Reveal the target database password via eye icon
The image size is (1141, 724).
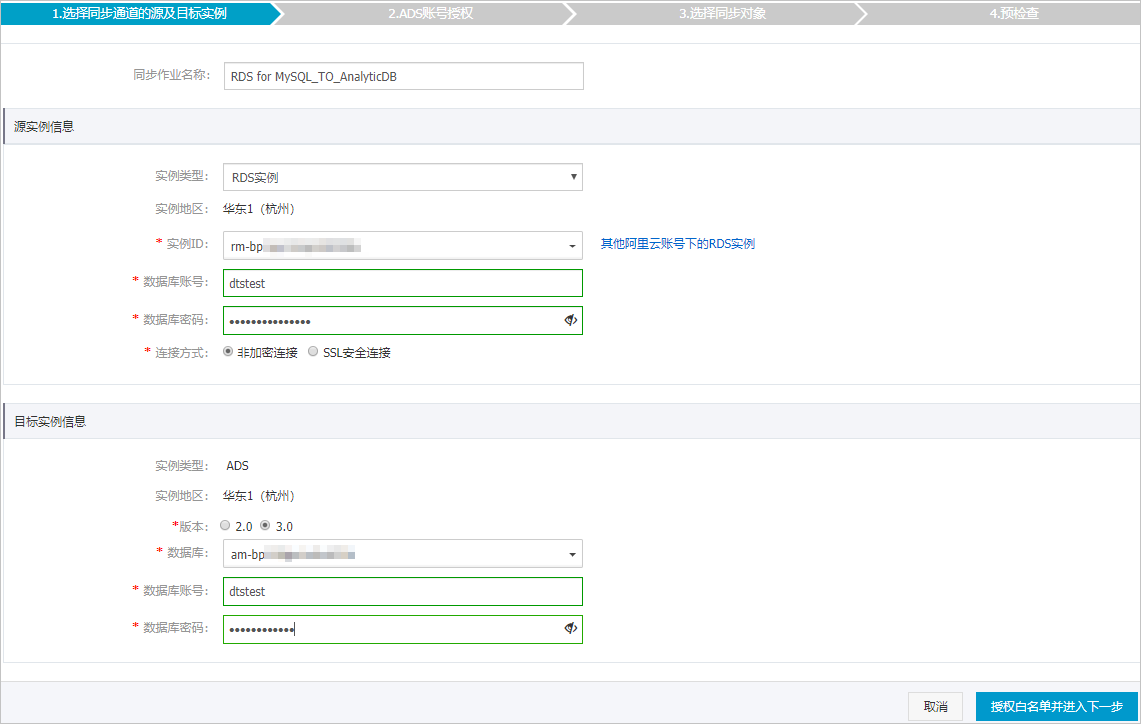pos(570,629)
